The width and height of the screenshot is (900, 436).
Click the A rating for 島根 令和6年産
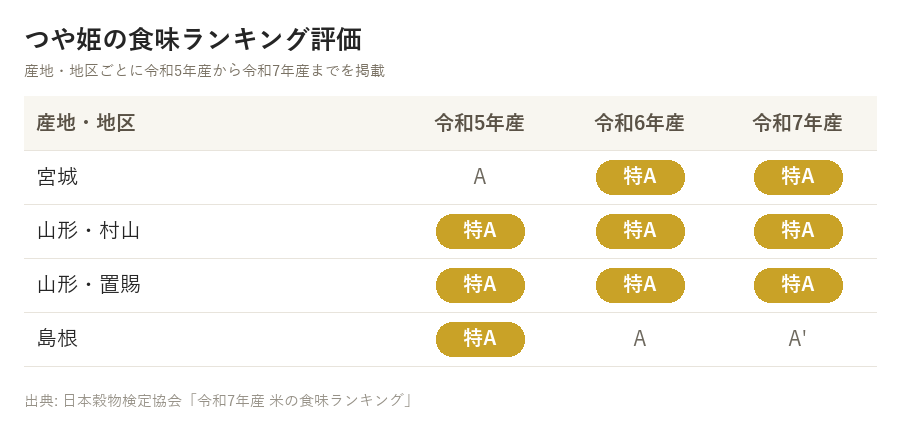(640, 339)
